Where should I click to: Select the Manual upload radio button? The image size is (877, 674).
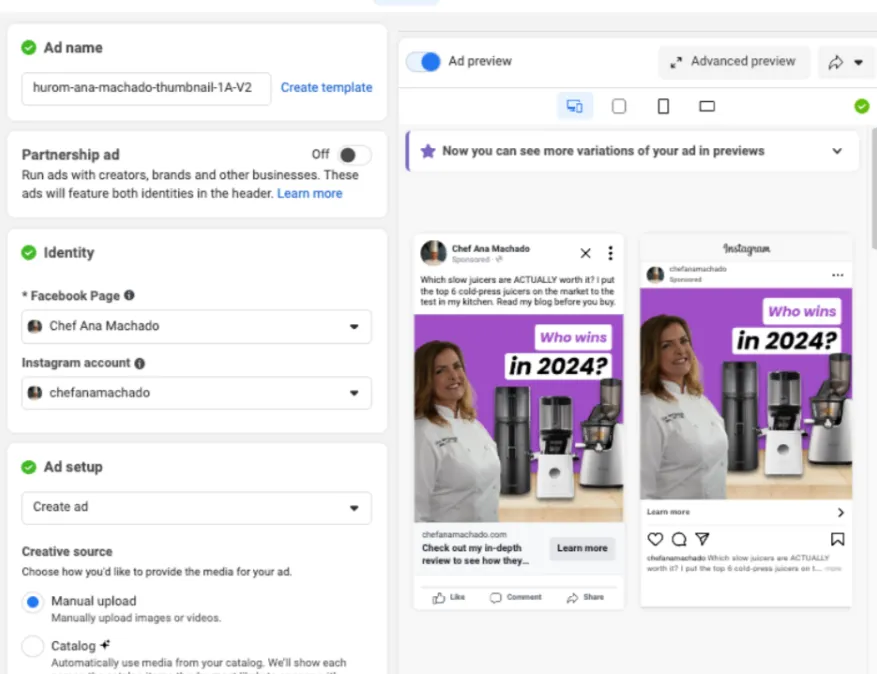(32, 602)
